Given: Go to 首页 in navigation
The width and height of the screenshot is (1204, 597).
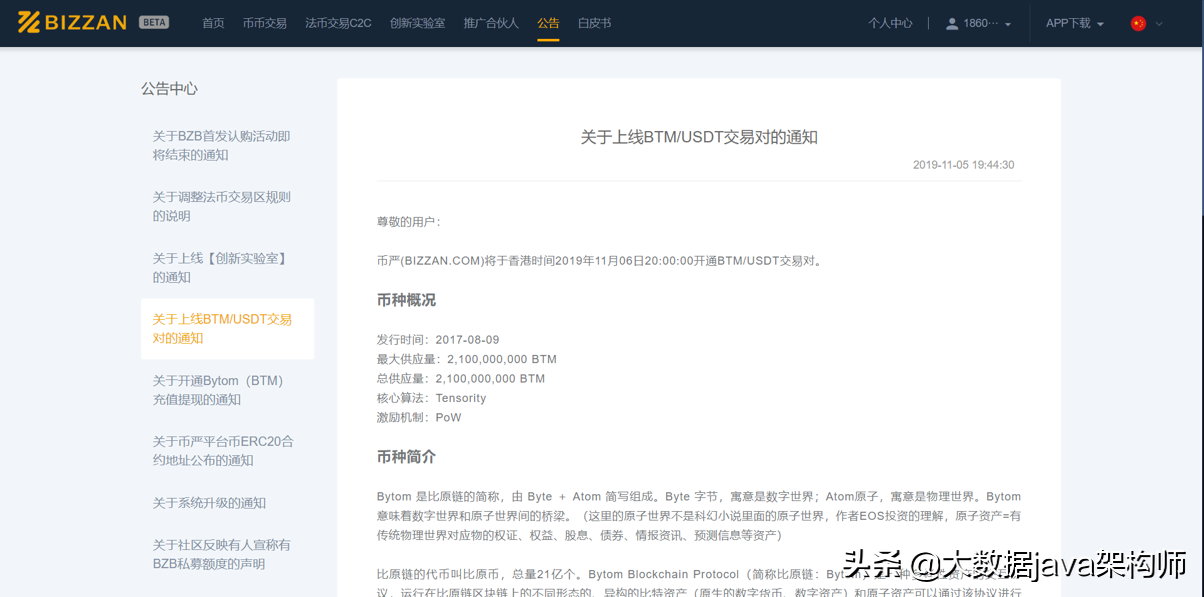Looking at the screenshot, I should pos(213,23).
